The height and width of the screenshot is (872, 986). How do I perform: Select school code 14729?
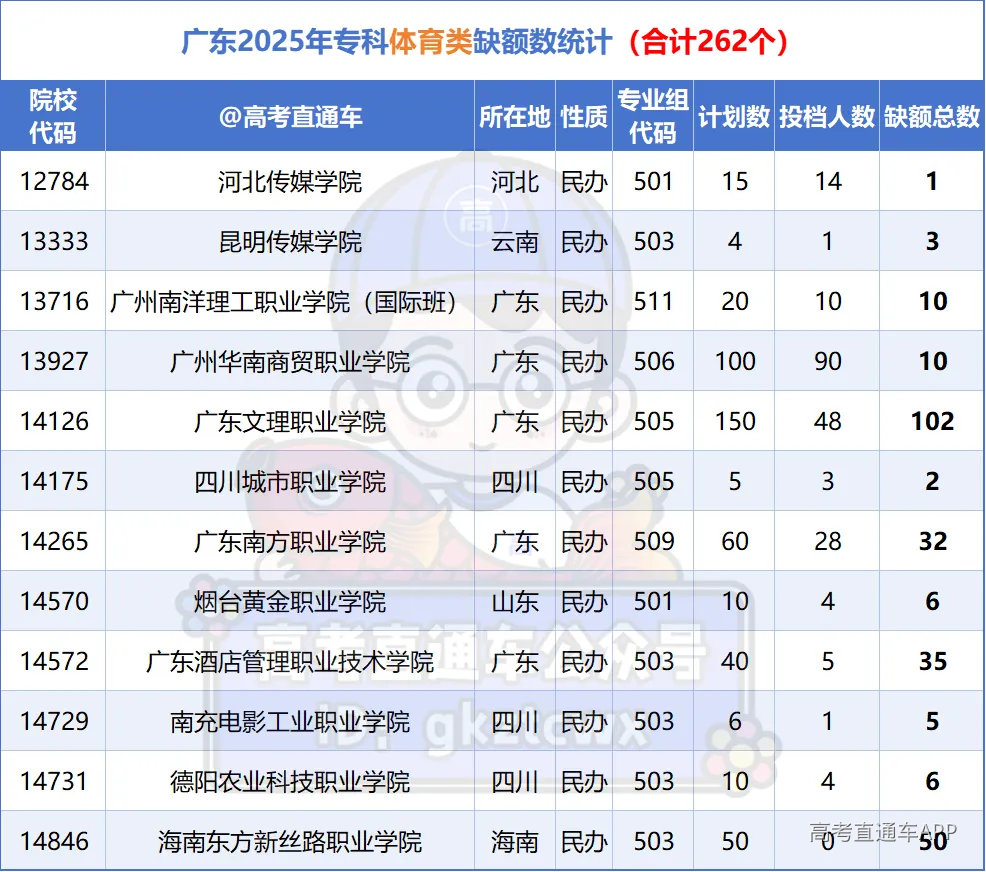(54, 722)
